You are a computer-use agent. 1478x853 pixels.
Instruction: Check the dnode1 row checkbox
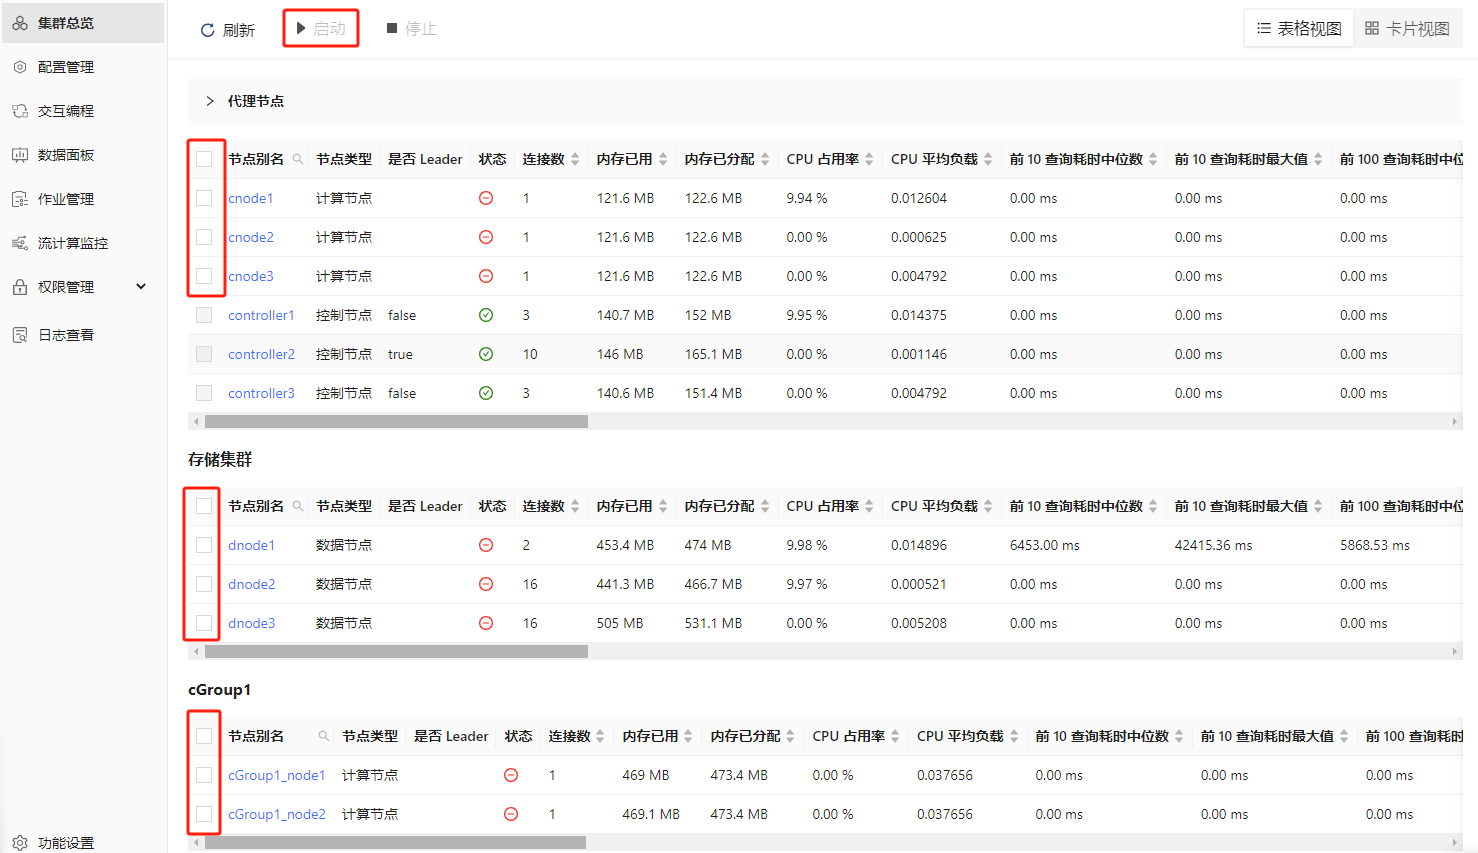click(x=204, y=545)
